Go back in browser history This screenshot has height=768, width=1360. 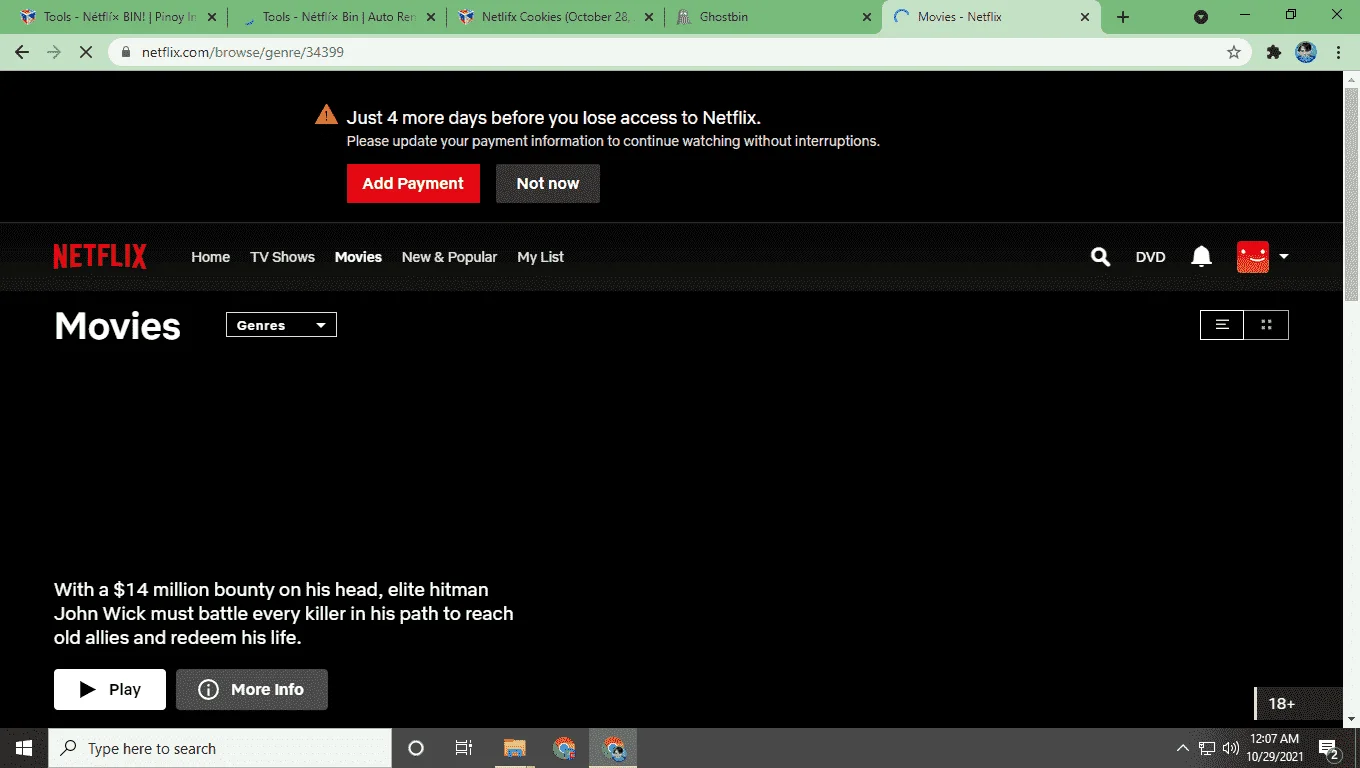22,52
